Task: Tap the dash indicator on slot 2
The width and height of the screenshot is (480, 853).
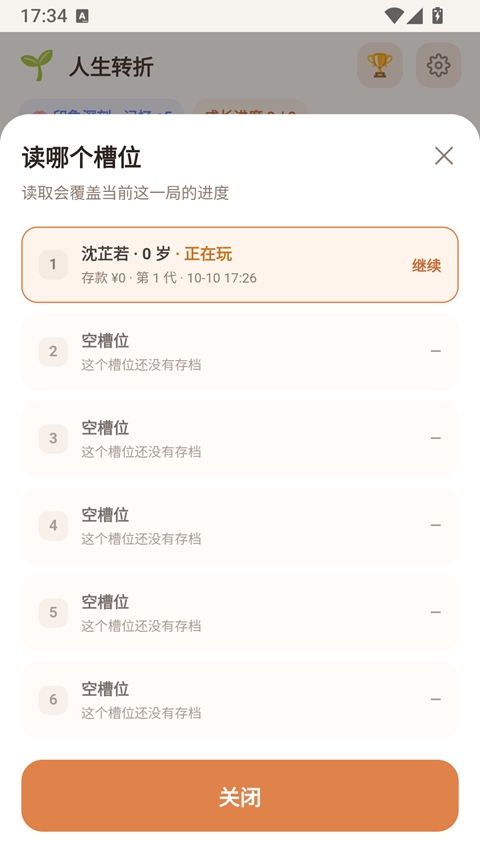Action: pos(435,351)
